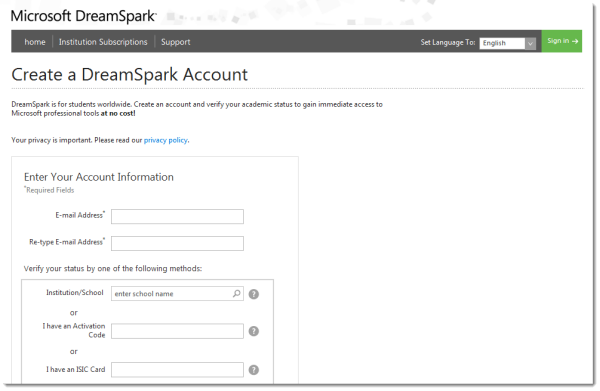Viewport: 600px width, 391px height.
Task: Click the Required Fields note
Action: (49, 190)
